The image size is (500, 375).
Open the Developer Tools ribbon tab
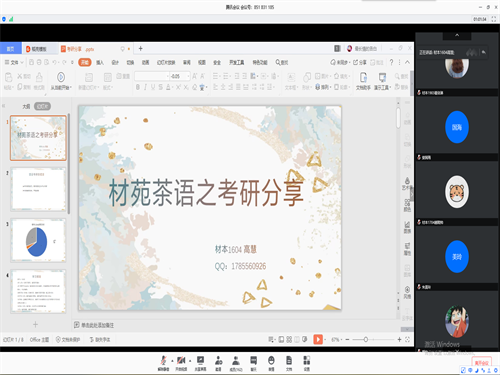[x=237, y=62]
